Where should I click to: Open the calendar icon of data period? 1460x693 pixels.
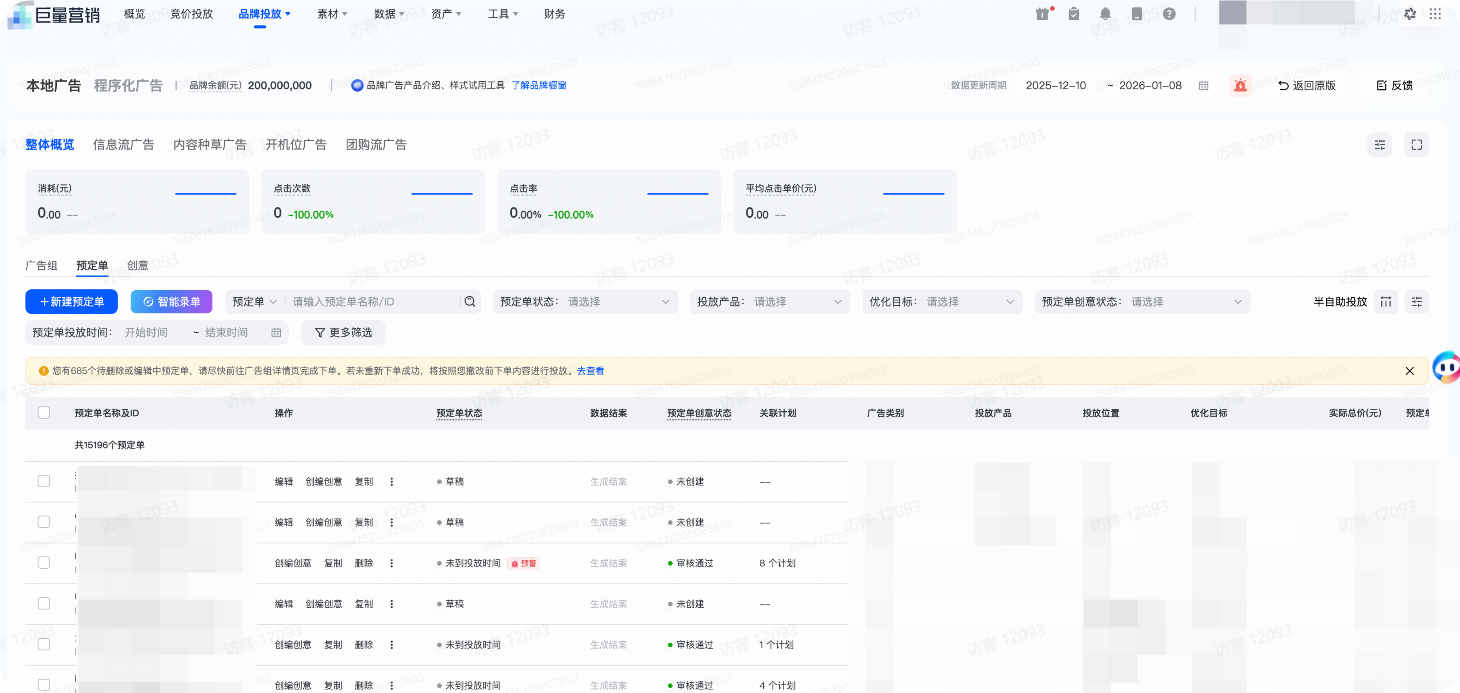click(1203, 86)
